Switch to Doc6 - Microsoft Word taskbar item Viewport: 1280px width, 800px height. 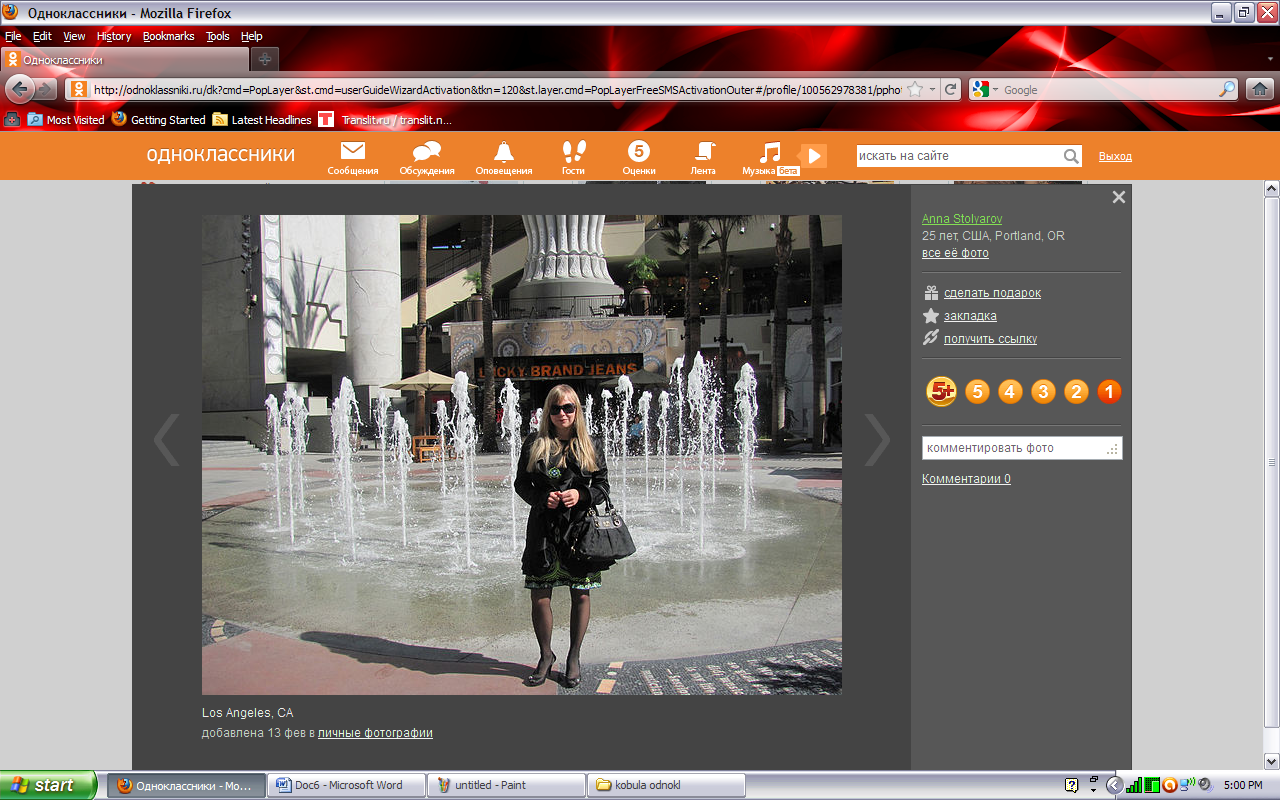click(x=347, y=785)
